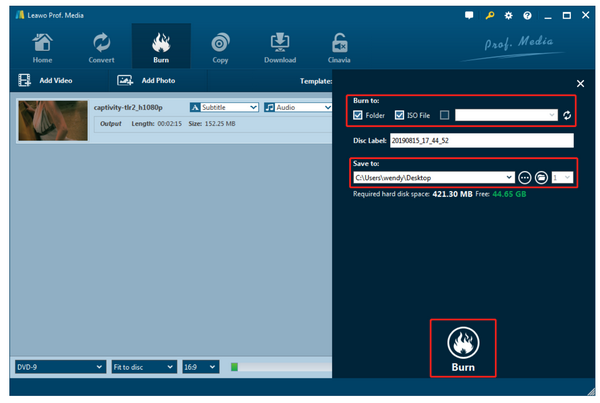Refresh the disc drive list

click(x=567, y=115)
